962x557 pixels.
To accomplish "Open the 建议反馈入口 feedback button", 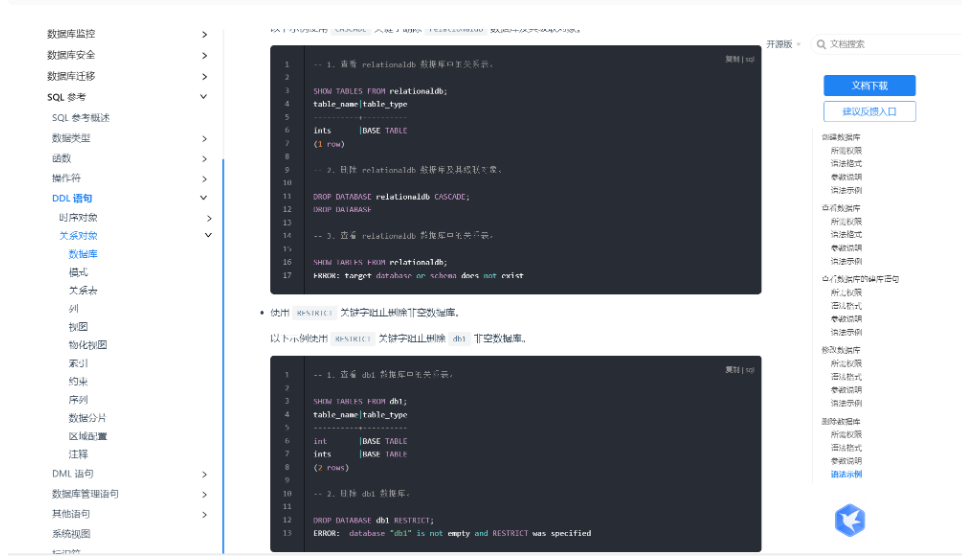I will [869, 111].
